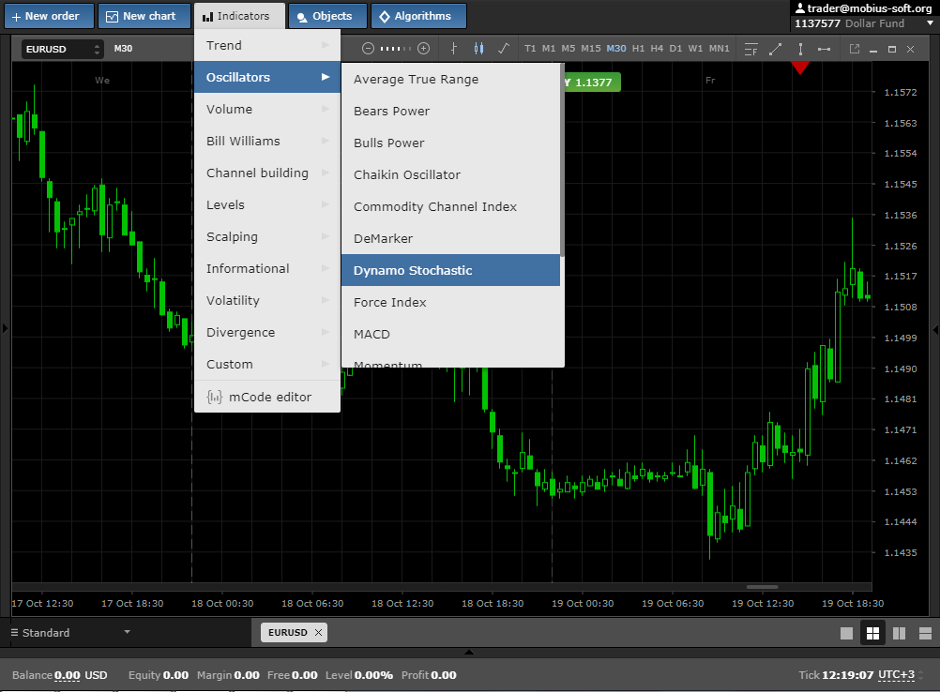Switch to horizontal split layout
Image resolution: width=940 pixels, height=692 pixels.
[x=925, y=633]
